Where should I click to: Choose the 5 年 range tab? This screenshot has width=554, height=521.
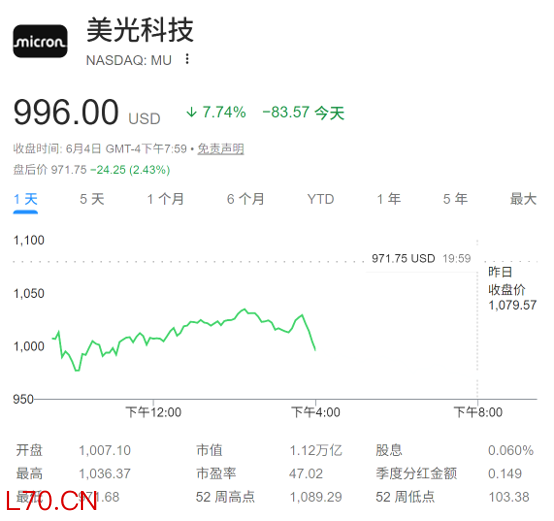point(455,199)
